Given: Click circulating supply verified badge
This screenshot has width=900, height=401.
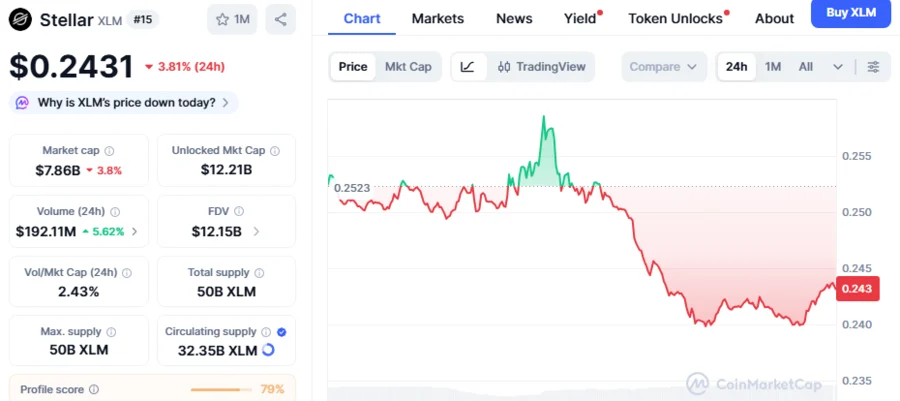Looking at the screenshot, I should pyautogui.click(x=281, y=332).
